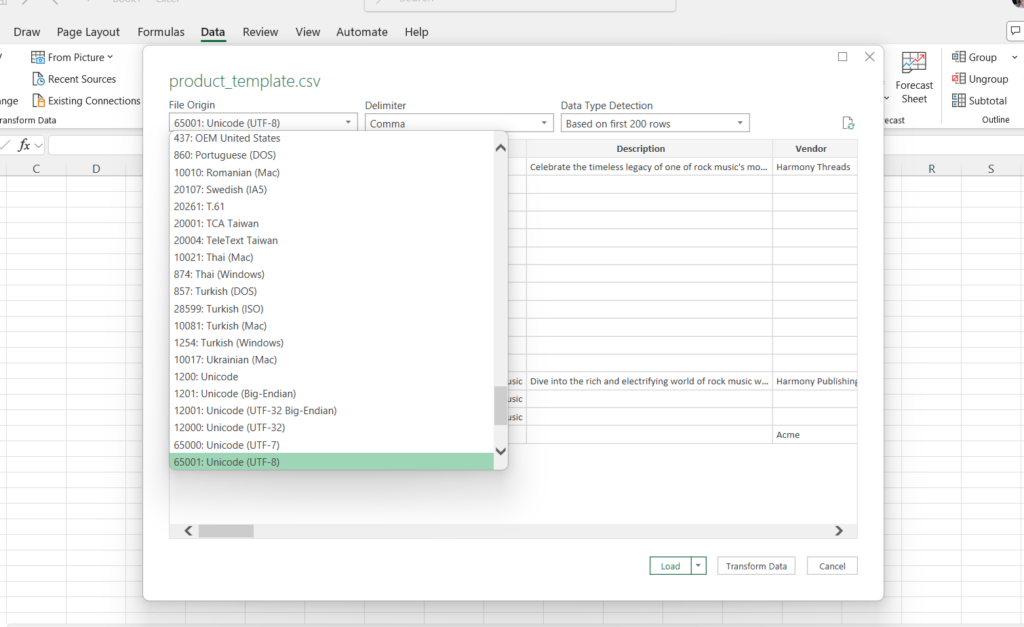The image size is (1024, 627).
Task: Open the File Origin dropdown
Action: pyautogui.click(x=263, y=123)
